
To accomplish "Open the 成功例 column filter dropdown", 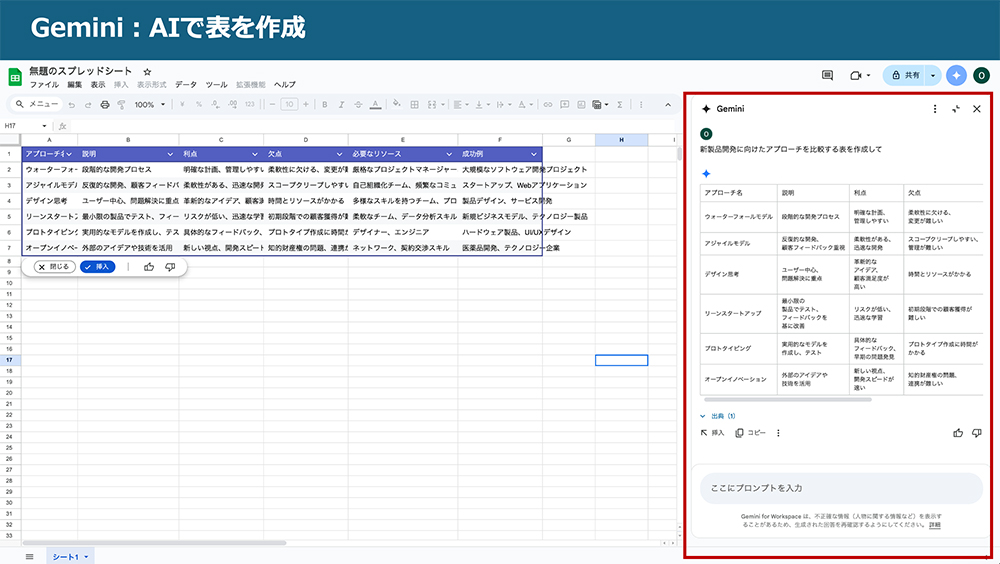I will tap(534, 154).
